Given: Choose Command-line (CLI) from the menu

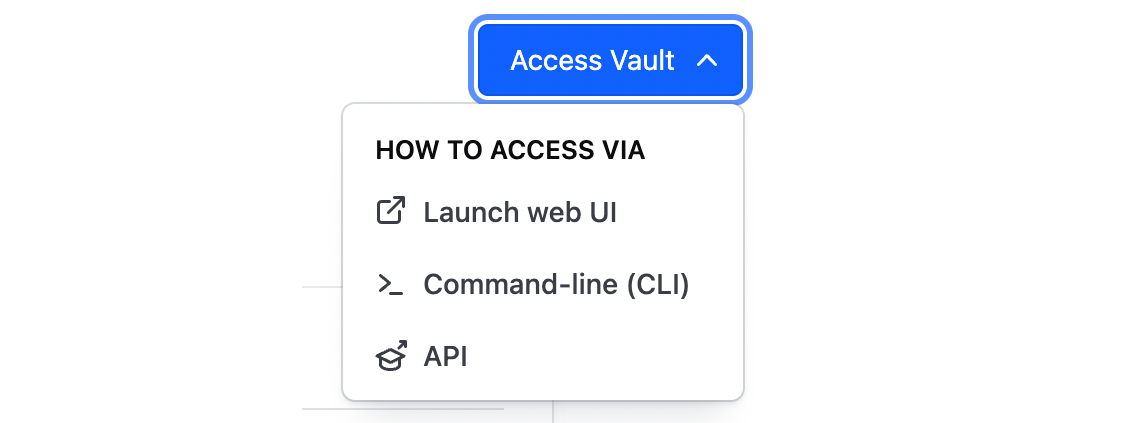Looking at the screenshot, I should pos(543,284).
